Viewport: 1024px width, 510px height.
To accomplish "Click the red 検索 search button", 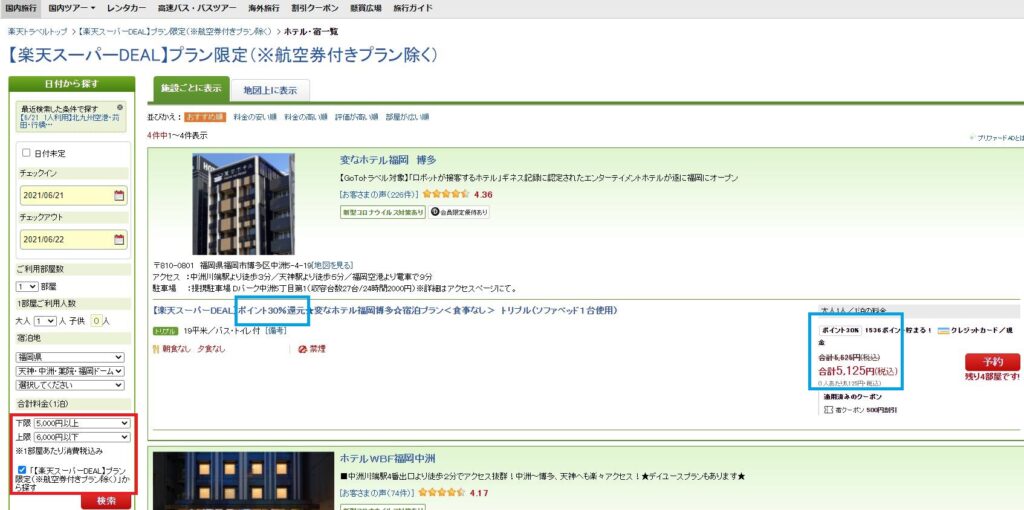I will (106, 502).
